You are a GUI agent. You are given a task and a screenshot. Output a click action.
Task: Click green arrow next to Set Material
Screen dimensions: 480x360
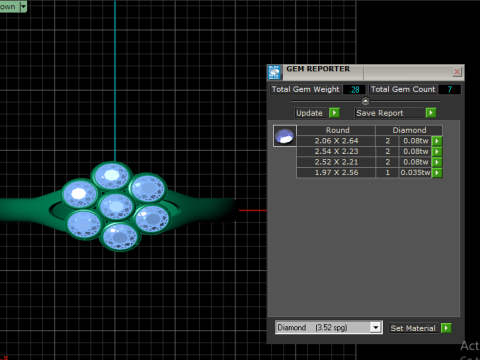[x=446, y=328]
